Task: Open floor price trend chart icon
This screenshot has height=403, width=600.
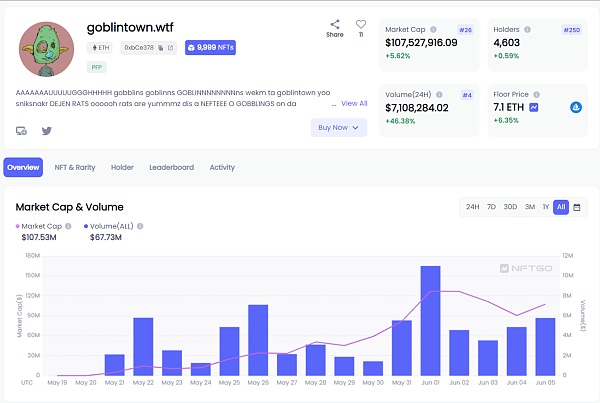Action: click(534, 108)
